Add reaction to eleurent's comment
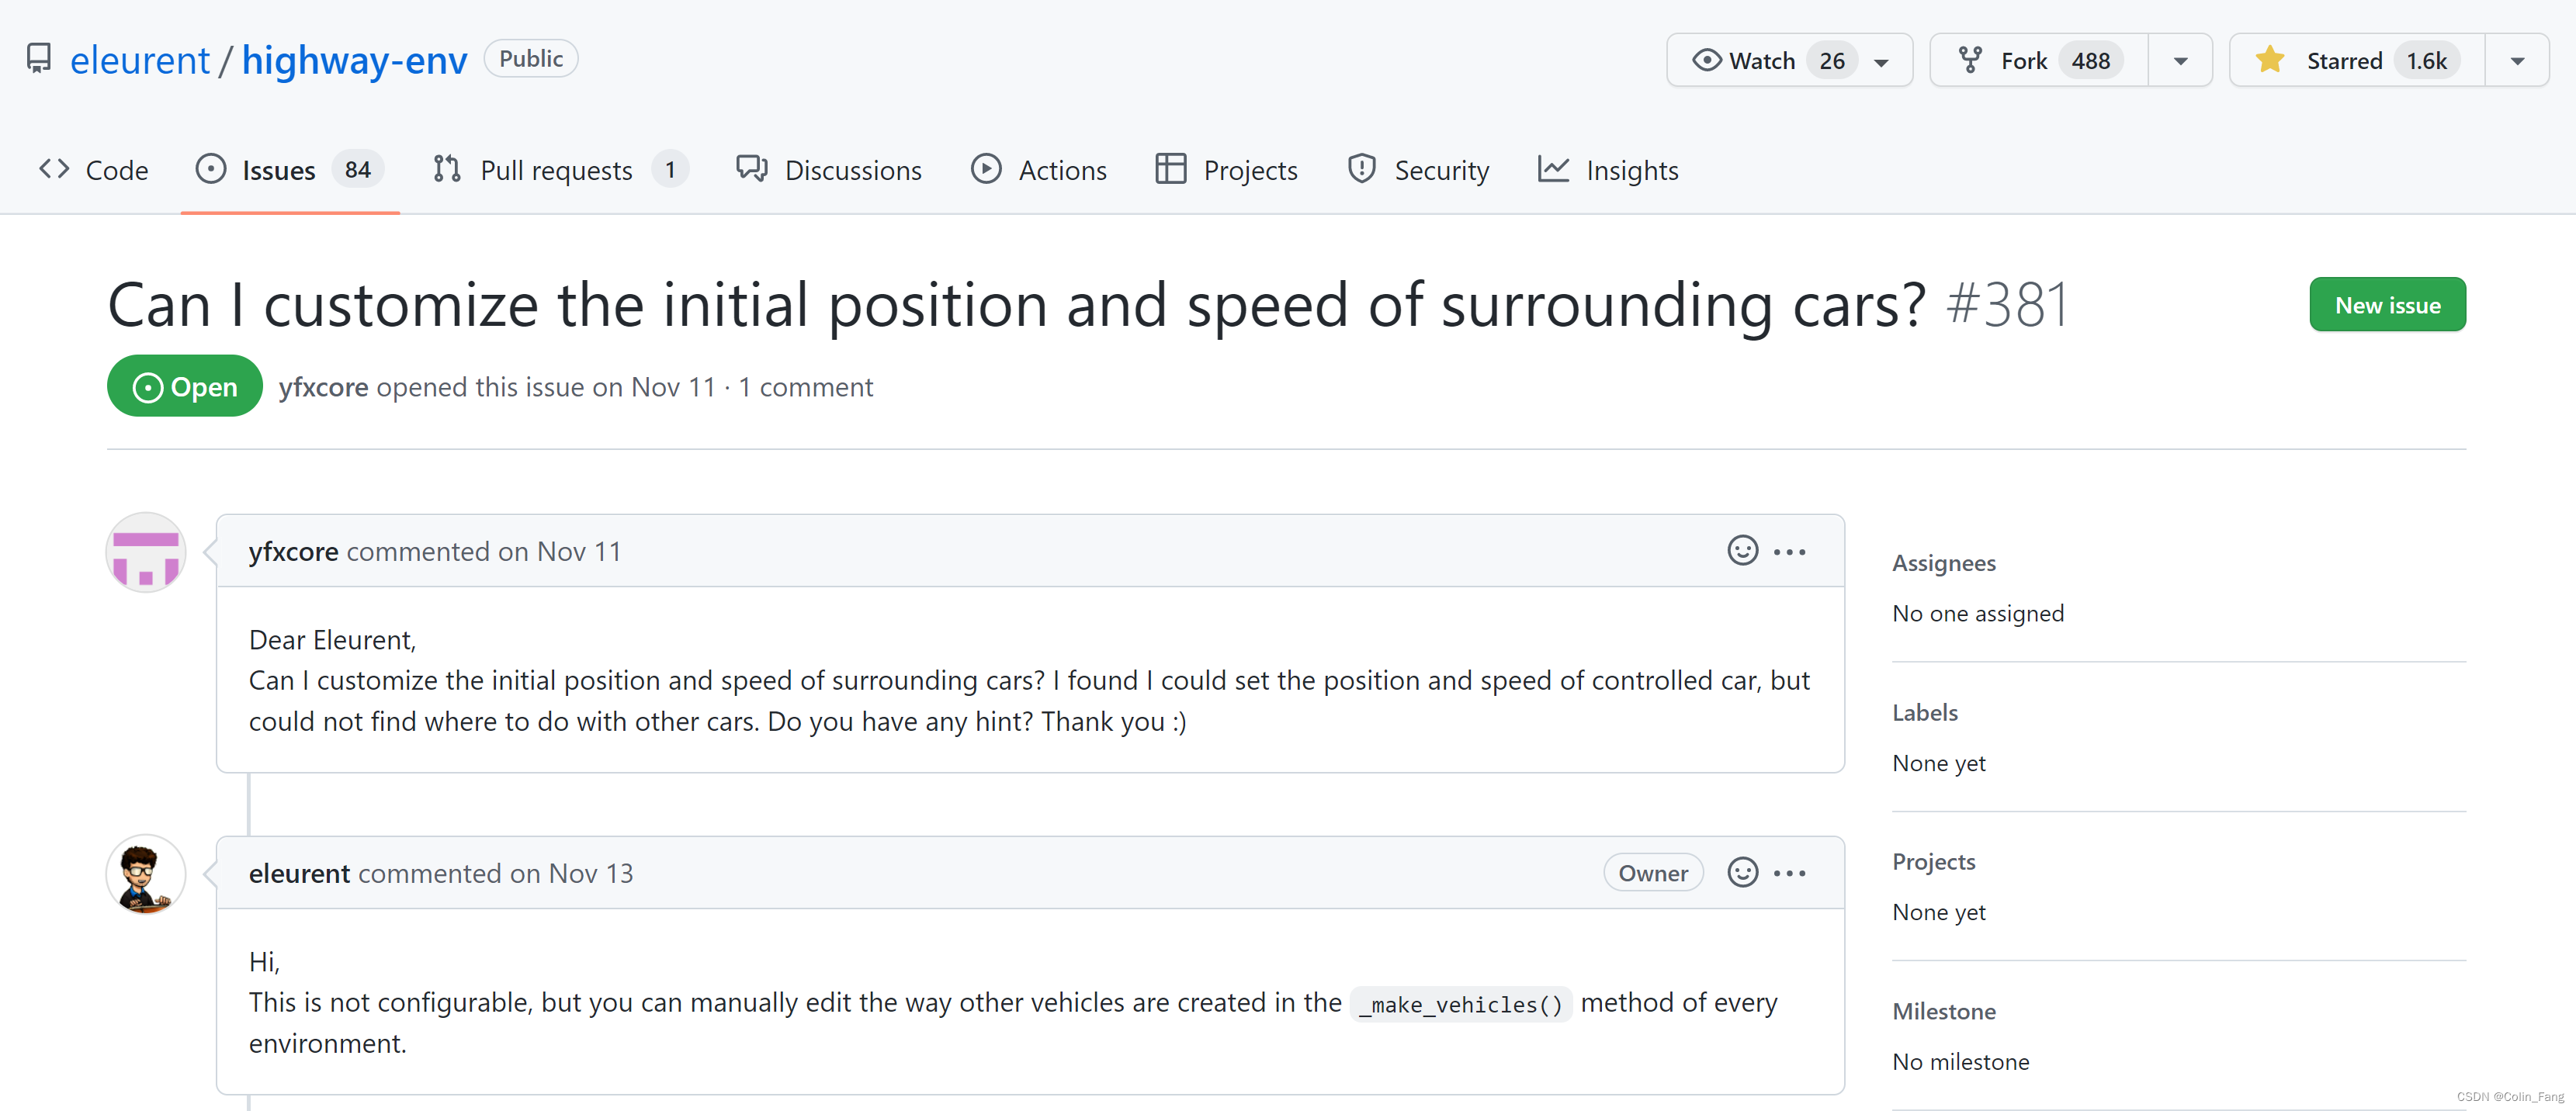Viewport: 2576px width, 1111px height. [1742, 873]
